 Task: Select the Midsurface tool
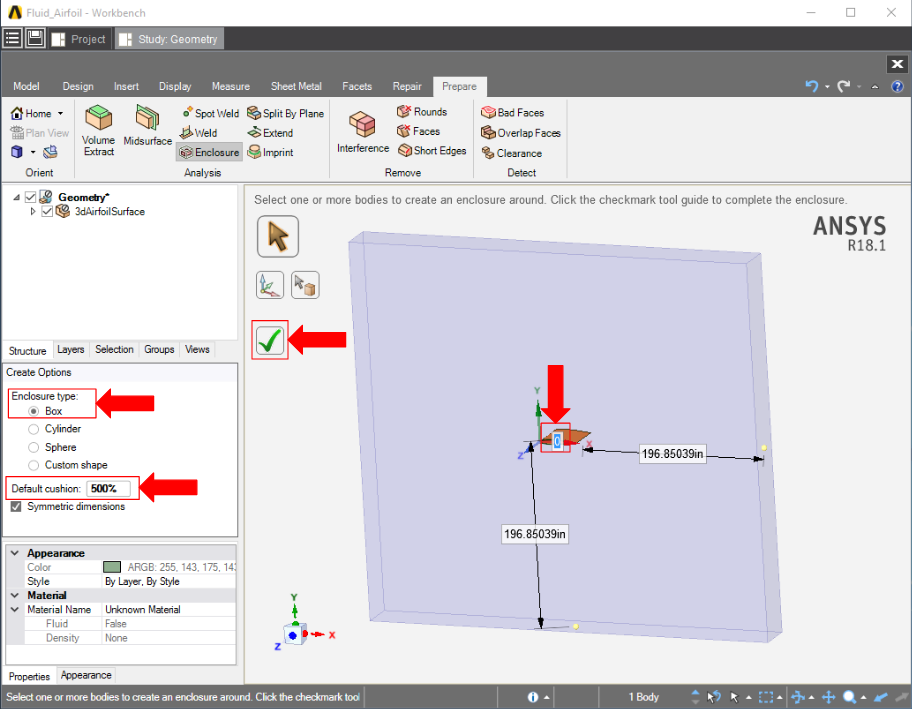(x=147, y=126)
